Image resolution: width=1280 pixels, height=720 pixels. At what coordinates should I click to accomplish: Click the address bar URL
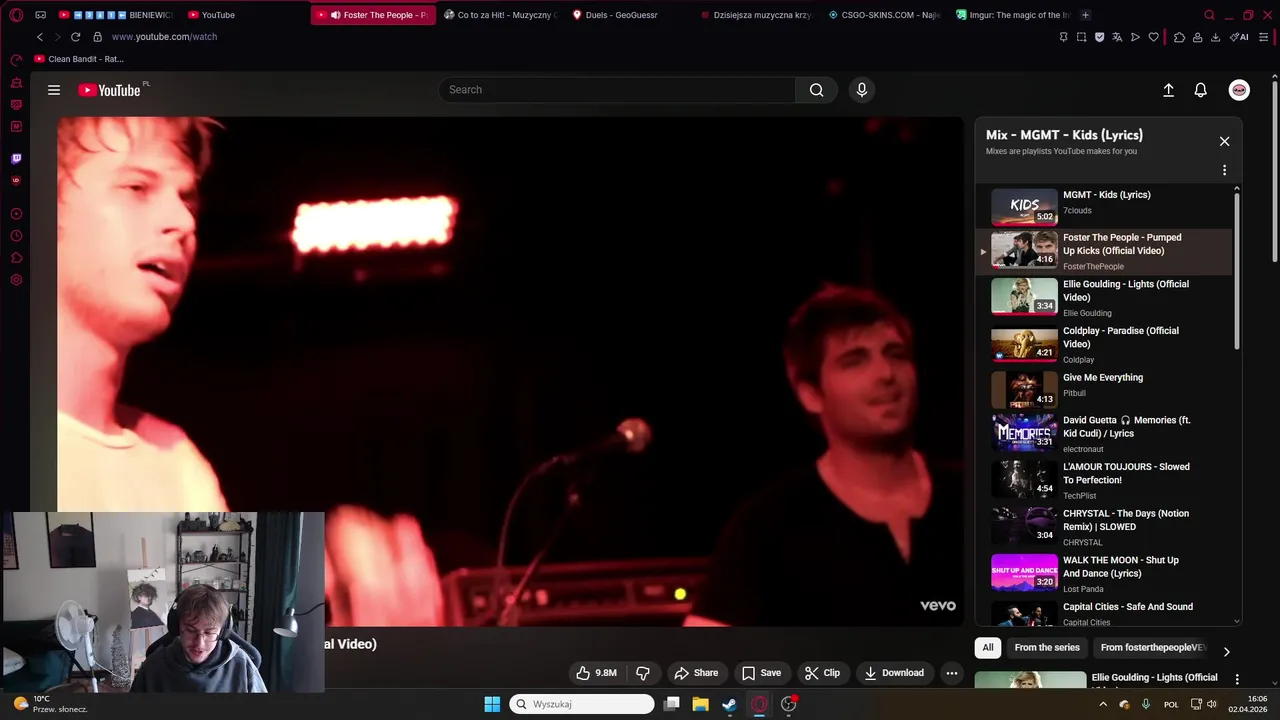click(x=164, y=37)
